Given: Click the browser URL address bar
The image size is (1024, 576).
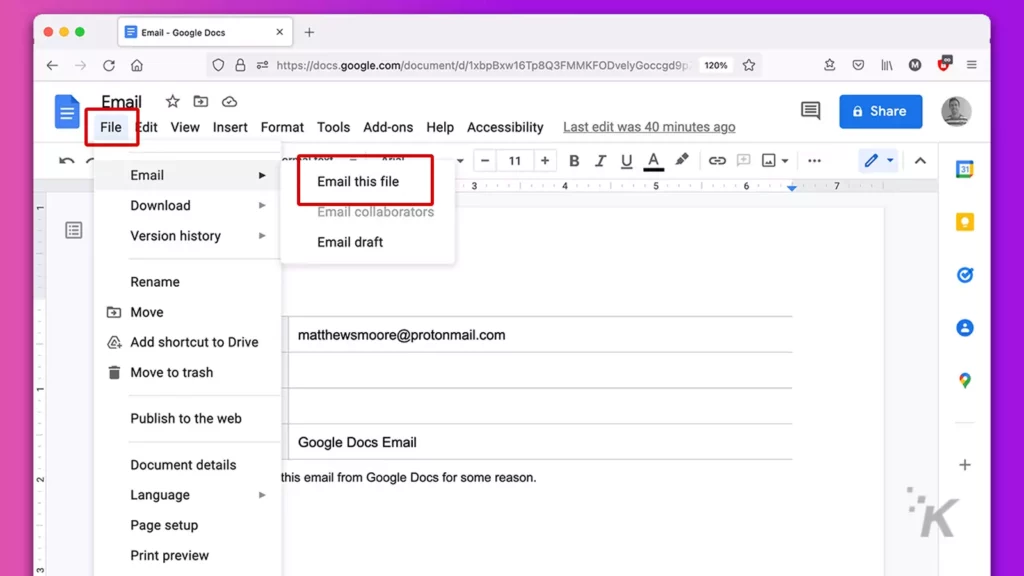Looking at the screenshot, I should [482, 65].
